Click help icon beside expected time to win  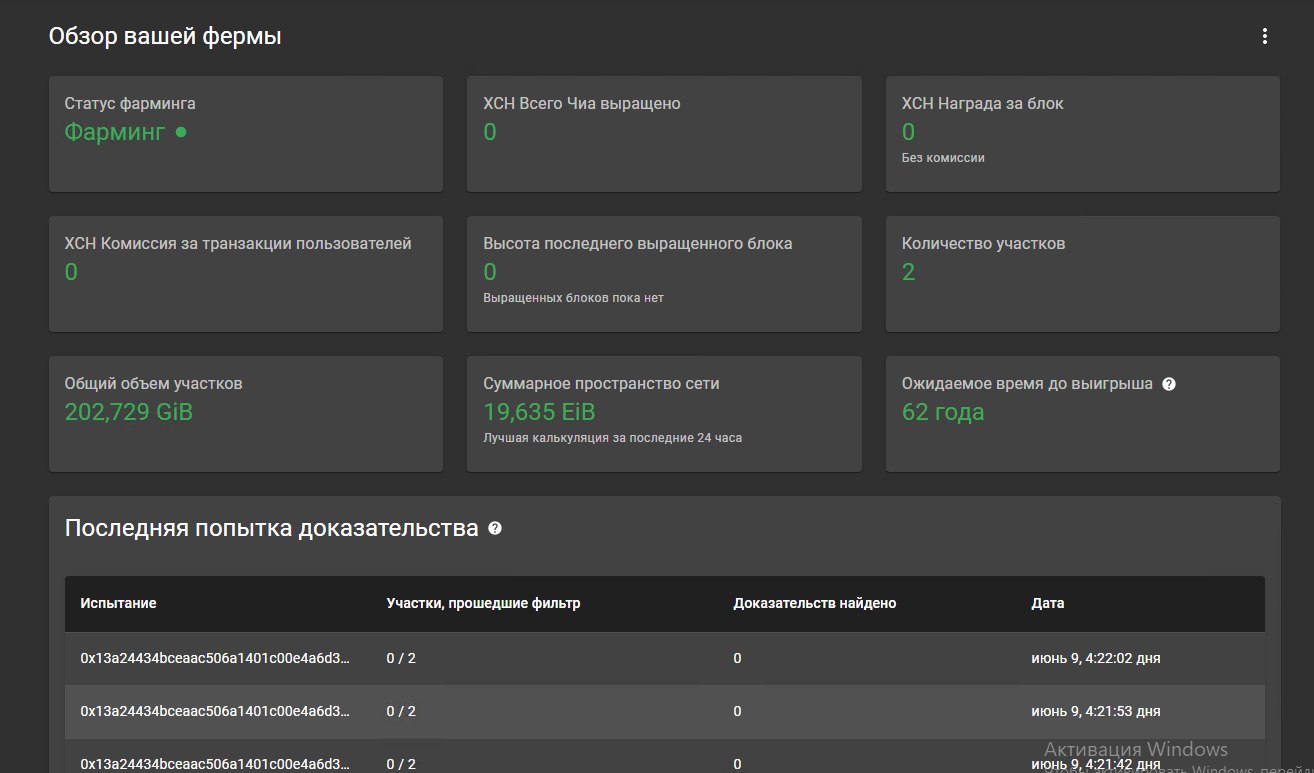pos(1169,384)
